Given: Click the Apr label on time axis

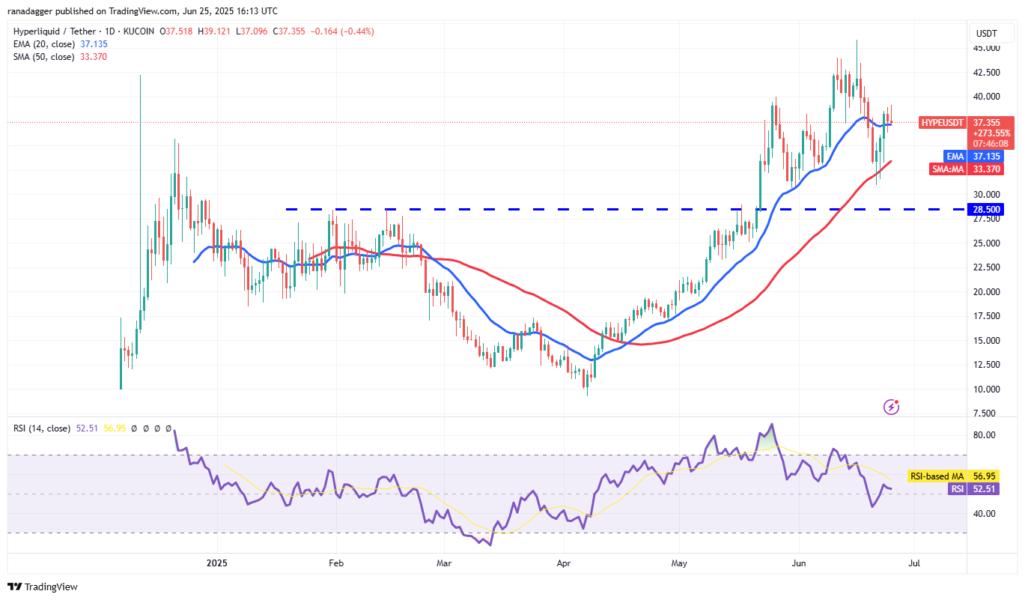Looking at the screenshot, I should pyautogui.click(x=563, y=563).
